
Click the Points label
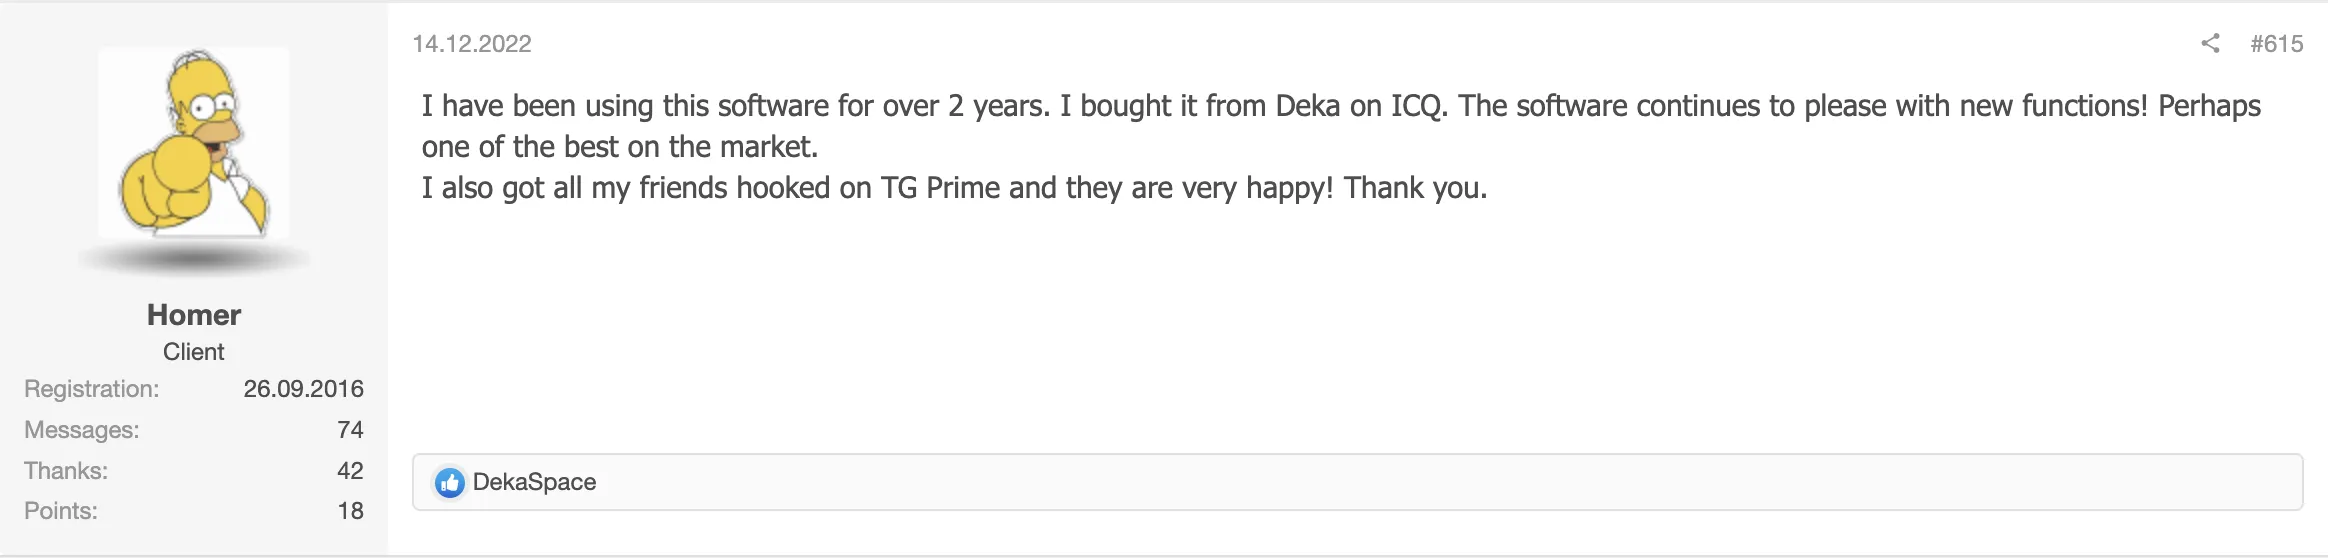coord(61,511)
